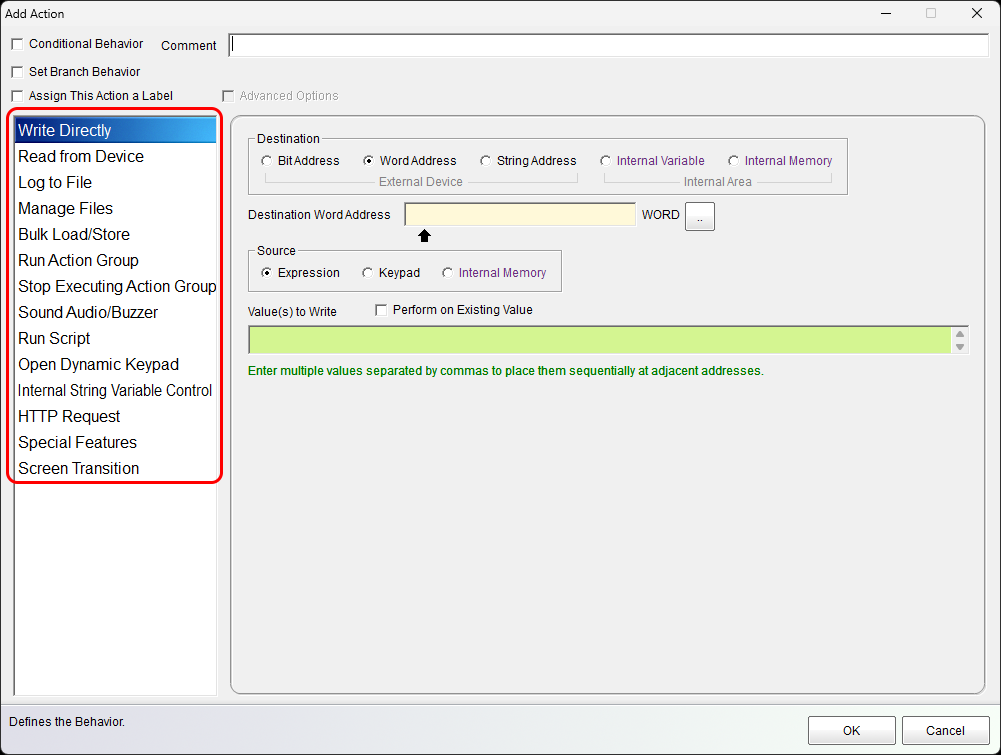
Task: Select Screen Transition from the list
Action: point(78,468)
